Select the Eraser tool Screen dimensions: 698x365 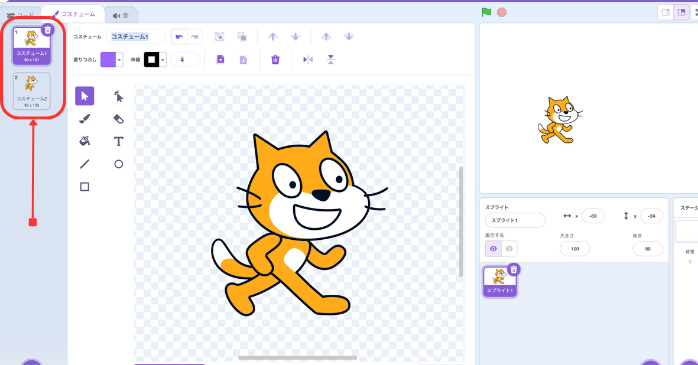click(x=118, y=119)
